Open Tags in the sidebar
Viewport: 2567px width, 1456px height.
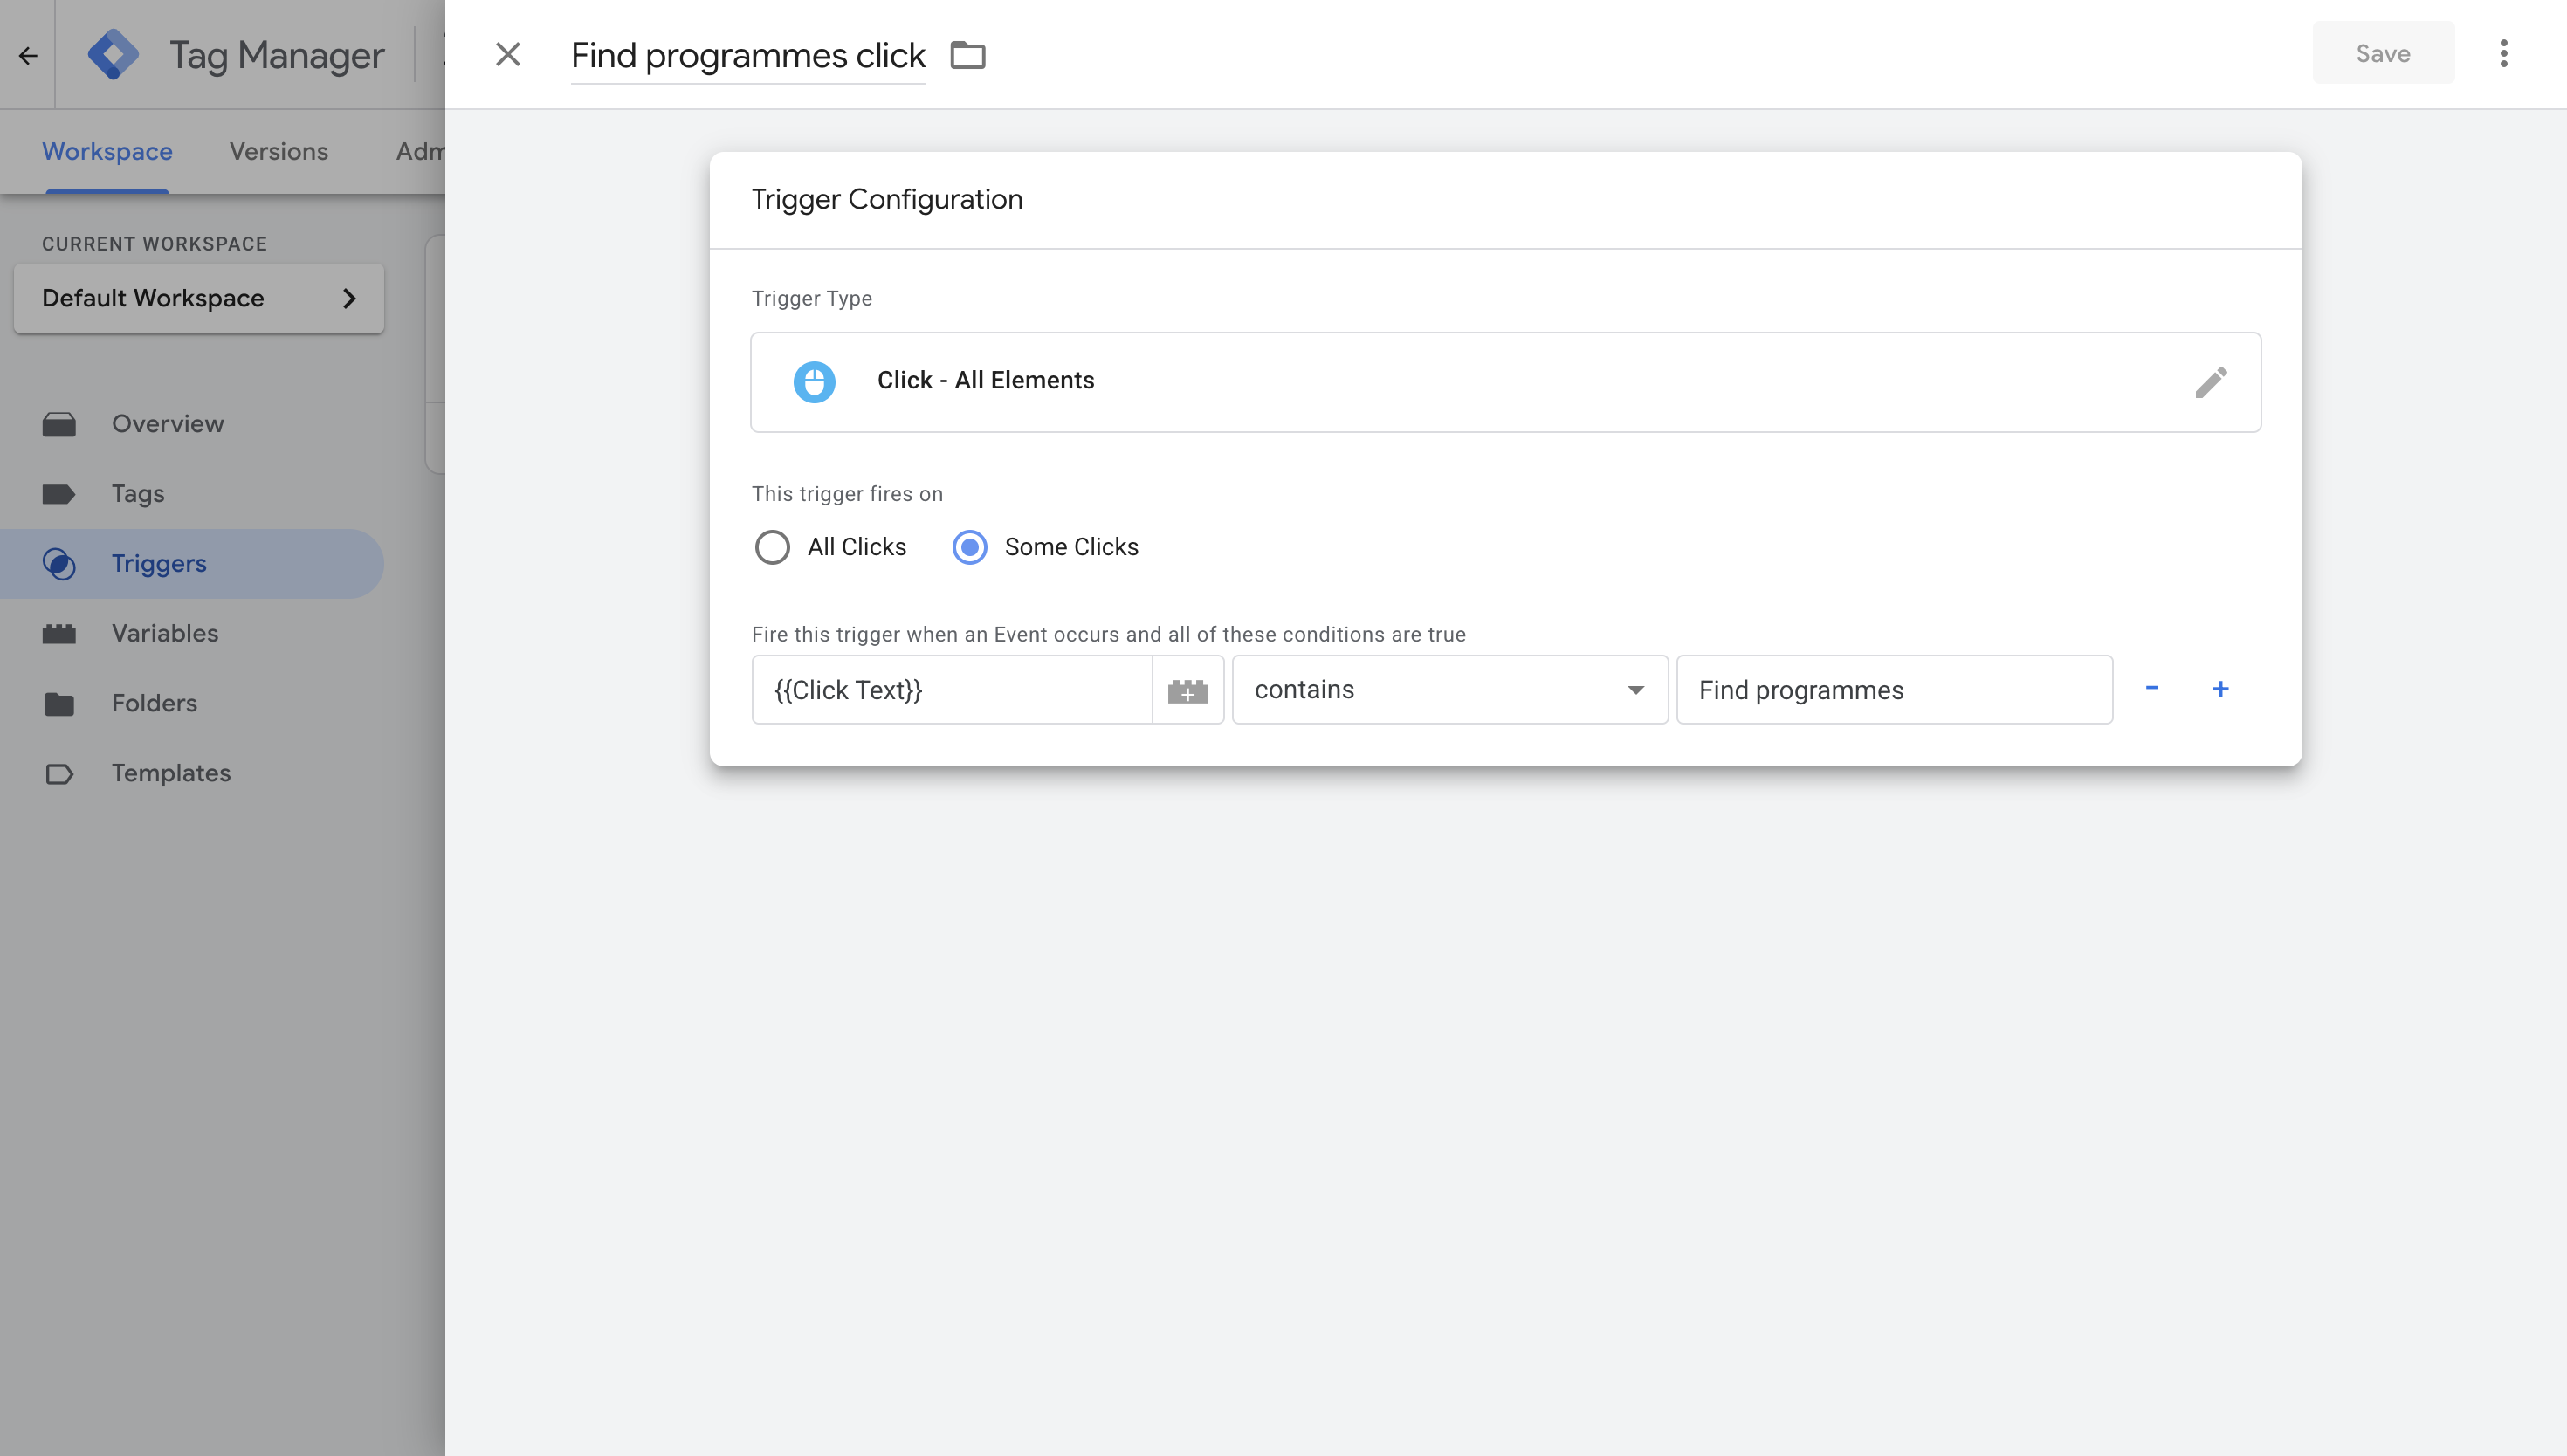click(x=192, y=494)
